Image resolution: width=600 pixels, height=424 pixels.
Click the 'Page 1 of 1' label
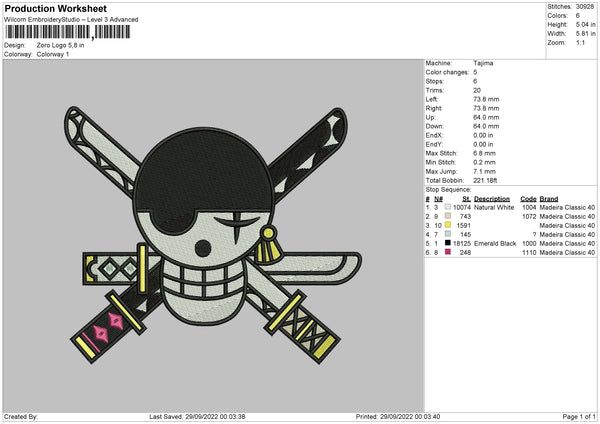click(x=579, y=416)
